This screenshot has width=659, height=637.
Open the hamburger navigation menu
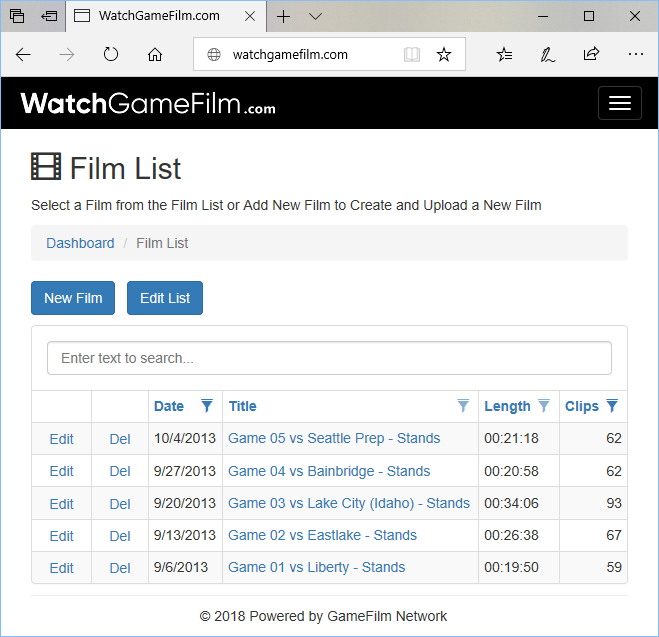pos(619,103)
